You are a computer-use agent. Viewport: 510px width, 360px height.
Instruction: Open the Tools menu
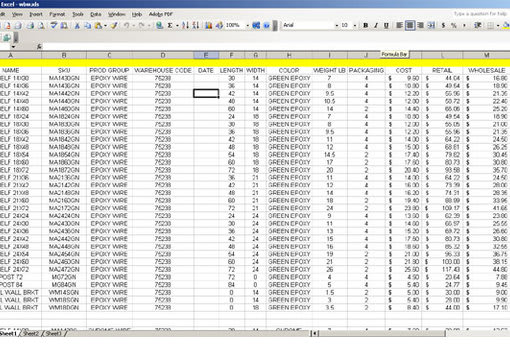tap(78, 14)
